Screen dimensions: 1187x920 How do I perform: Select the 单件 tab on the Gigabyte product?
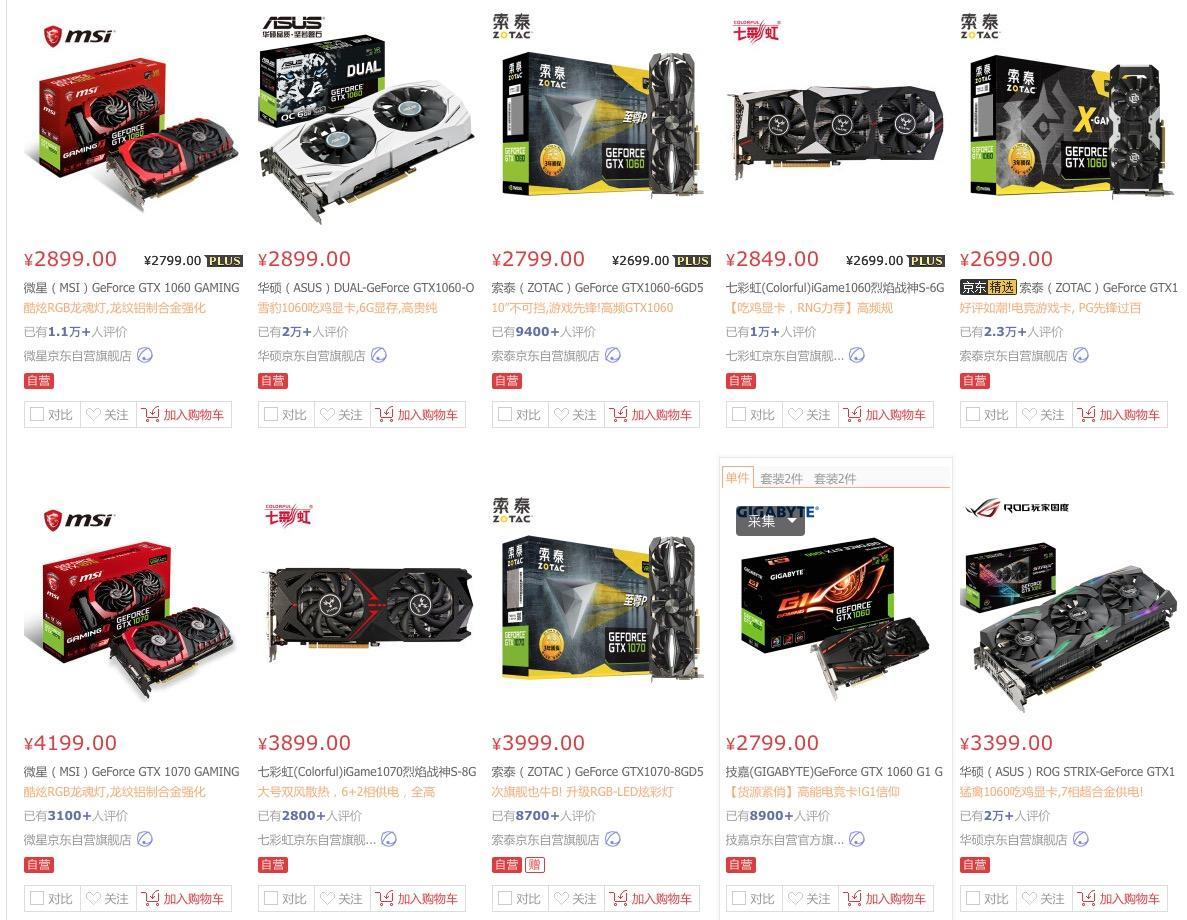click(x=737, y=478)
